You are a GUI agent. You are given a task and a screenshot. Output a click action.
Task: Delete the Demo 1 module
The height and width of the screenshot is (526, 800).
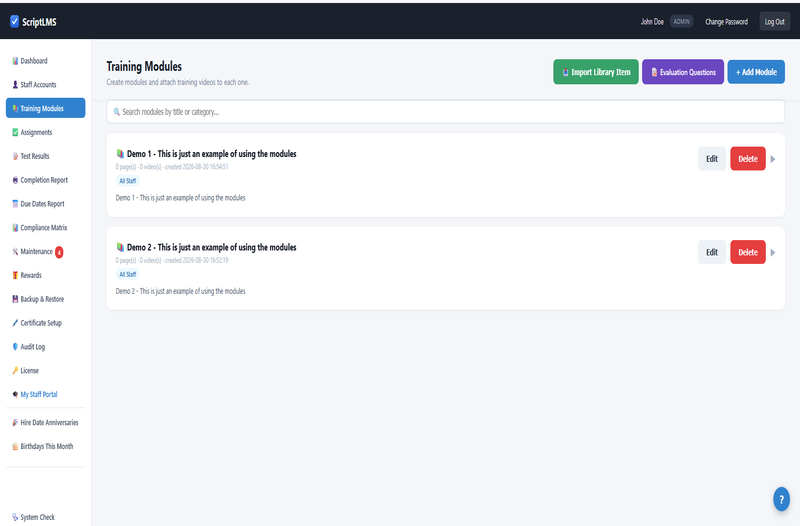[748, 159]
